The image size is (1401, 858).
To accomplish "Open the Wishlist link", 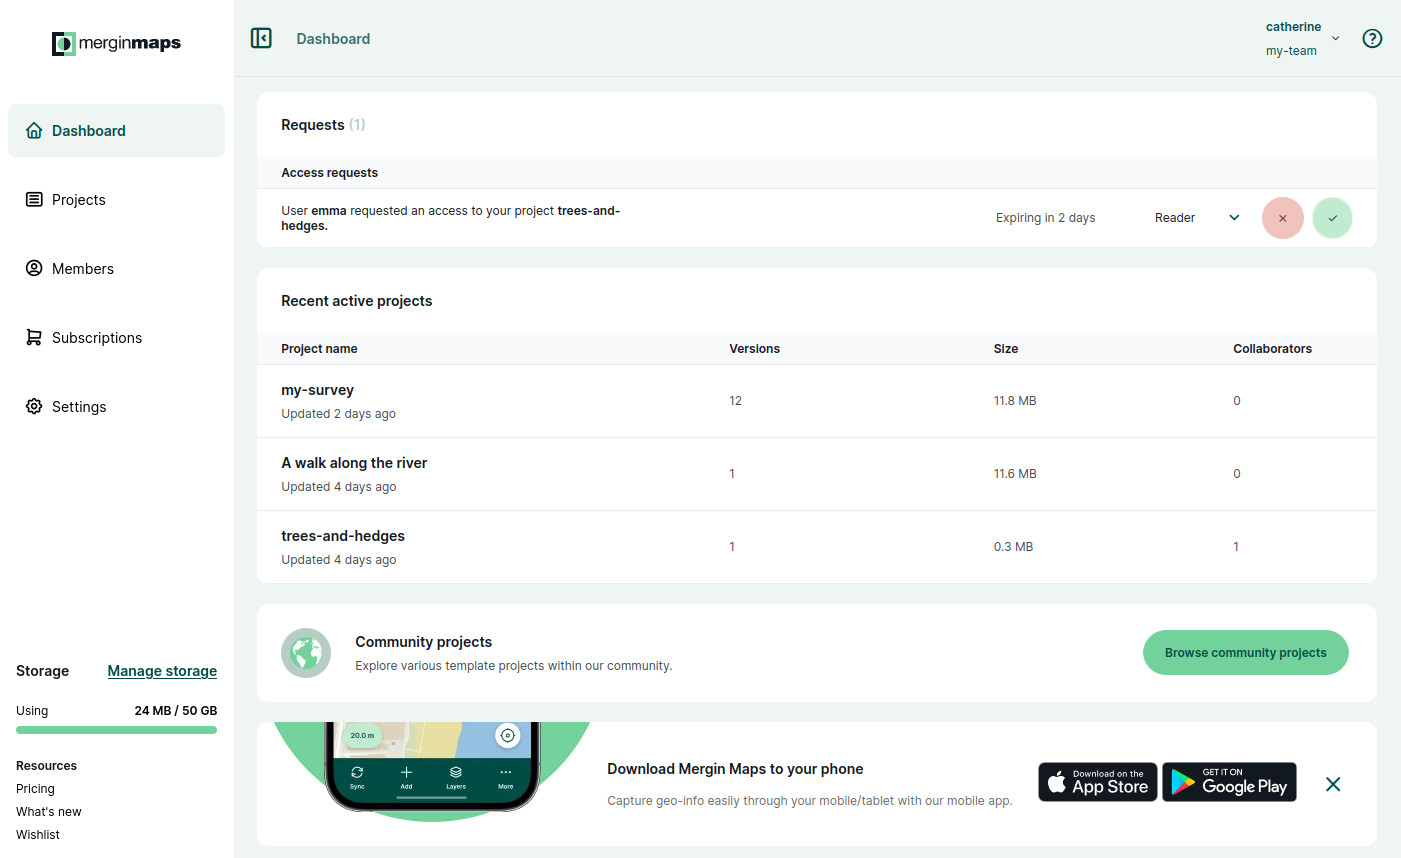I will (x=38, y=835).
